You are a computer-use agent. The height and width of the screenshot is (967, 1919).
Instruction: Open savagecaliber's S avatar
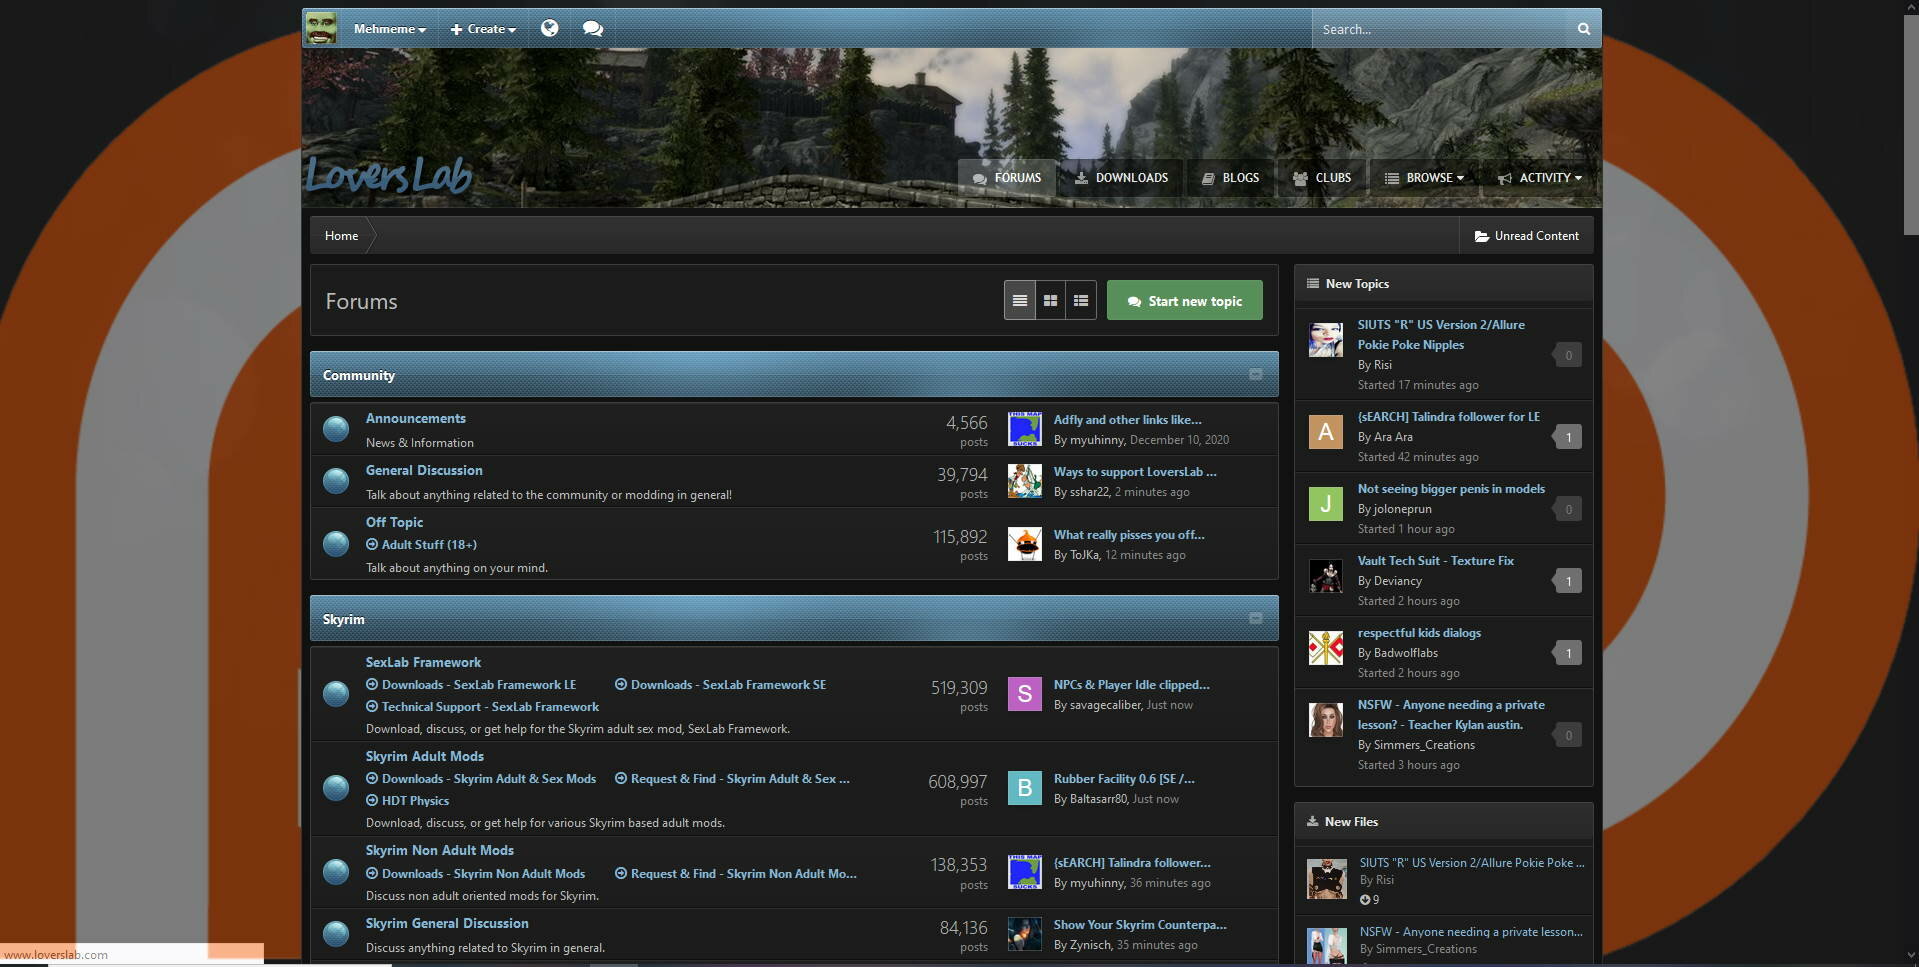[x=1024, y=694]
